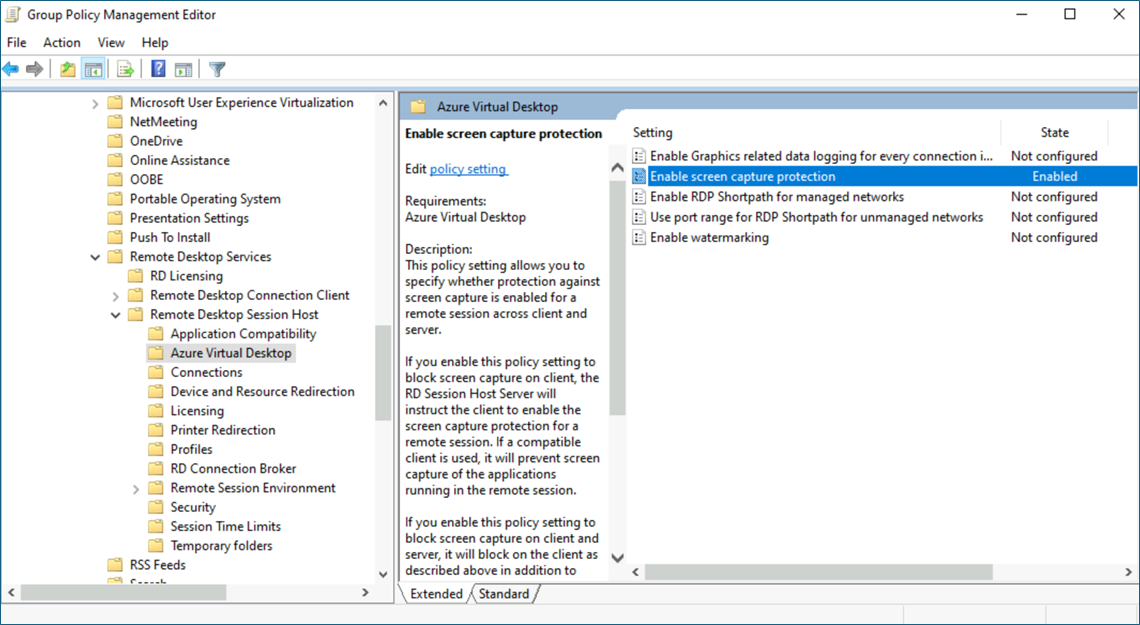1140x625 pixels.
Task: Toggle the Action Pane toolbar icon
Action: pos(184,69)
